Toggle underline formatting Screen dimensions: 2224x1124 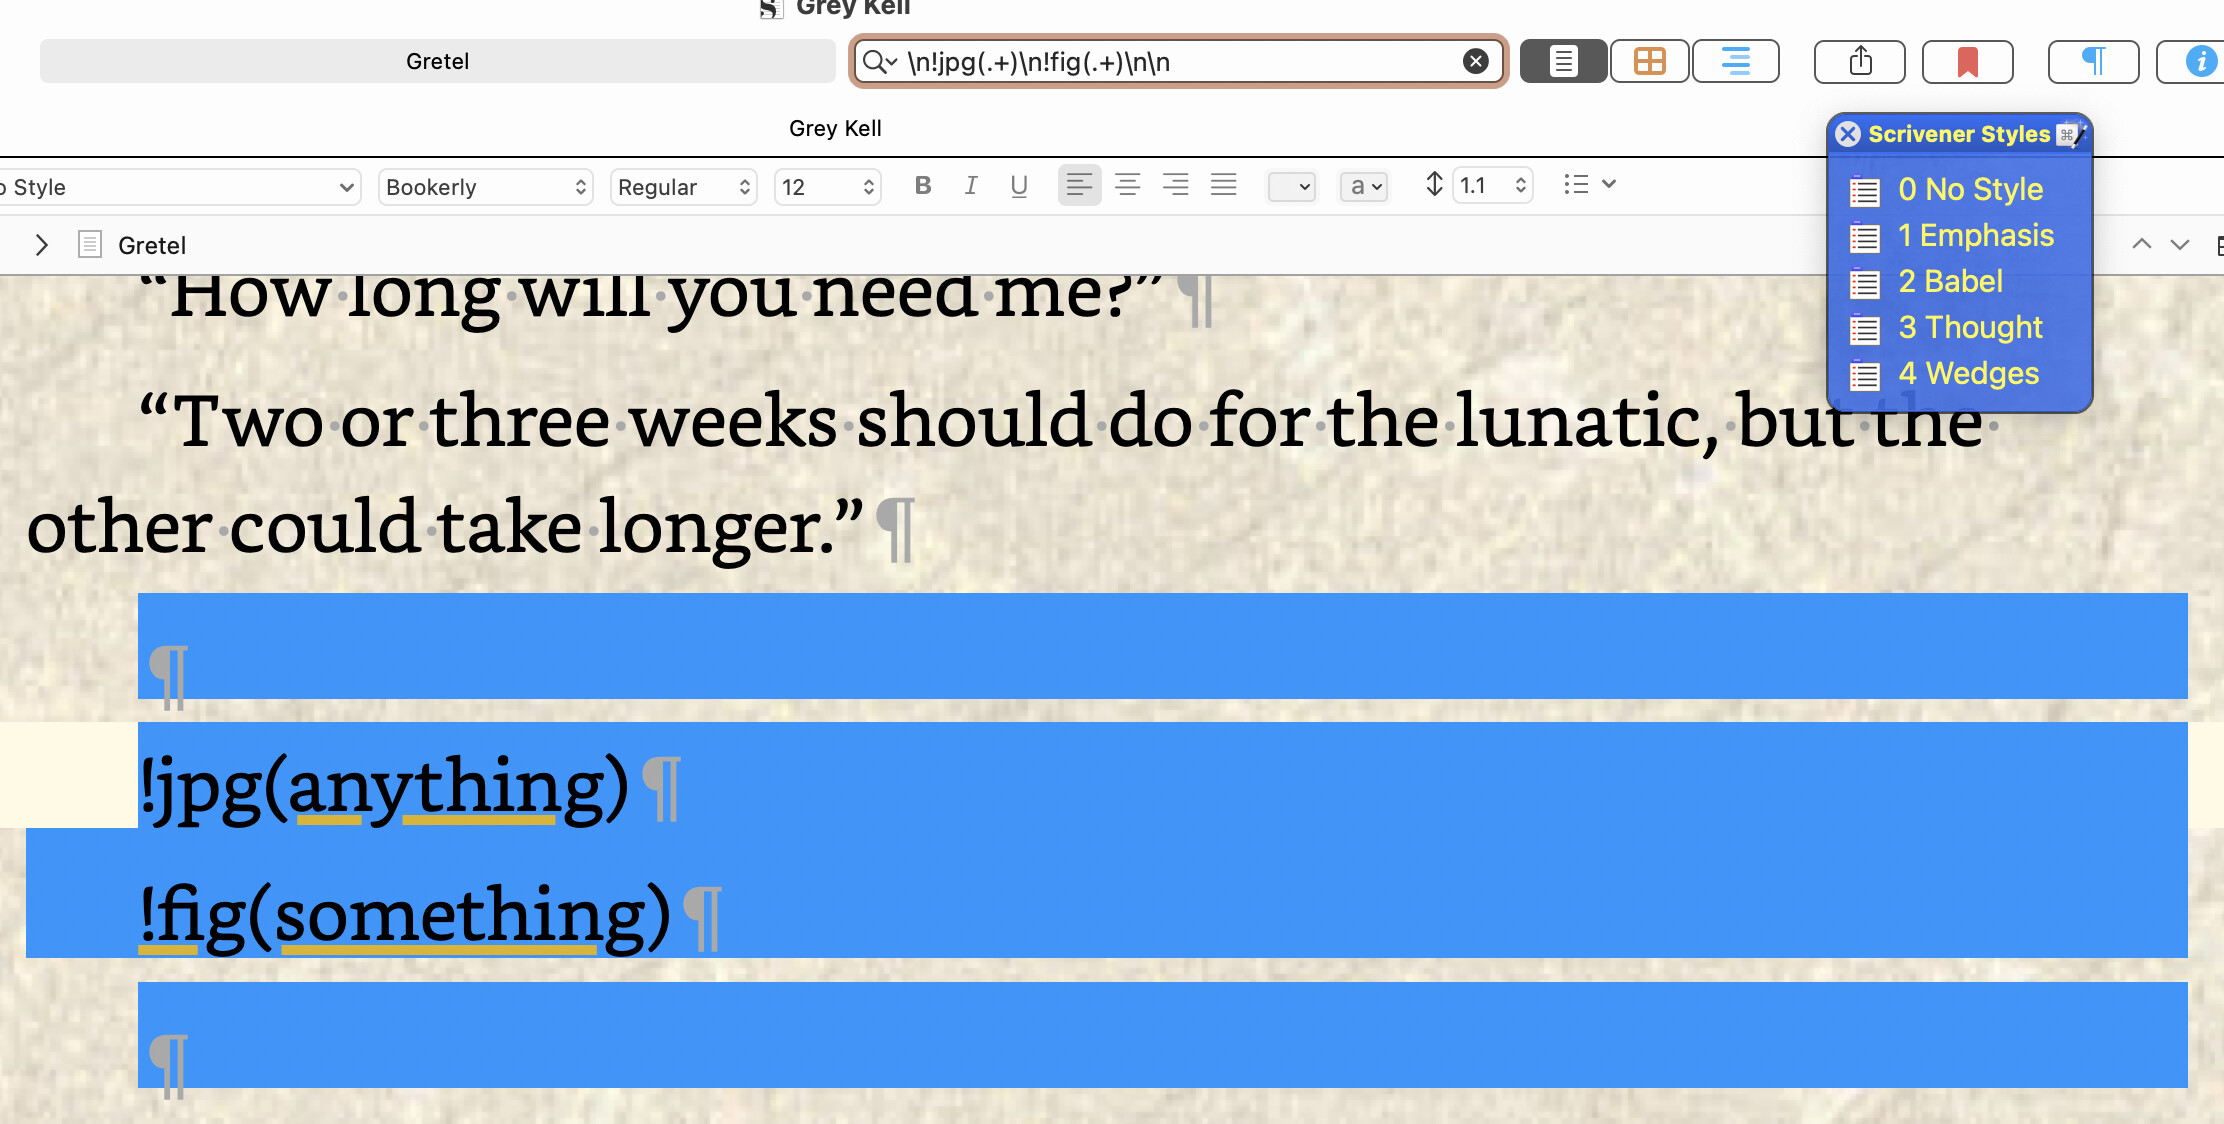click(1018, 185)
